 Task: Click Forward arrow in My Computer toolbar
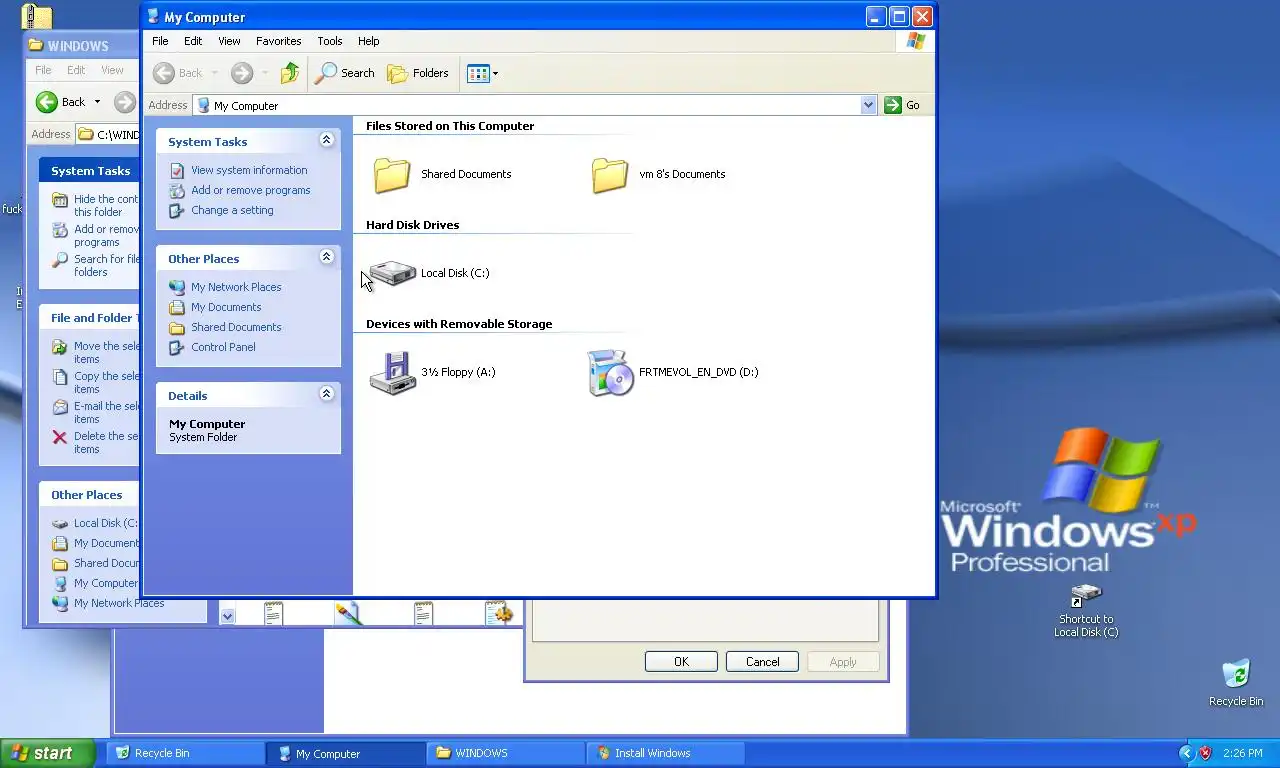point(241,73)
